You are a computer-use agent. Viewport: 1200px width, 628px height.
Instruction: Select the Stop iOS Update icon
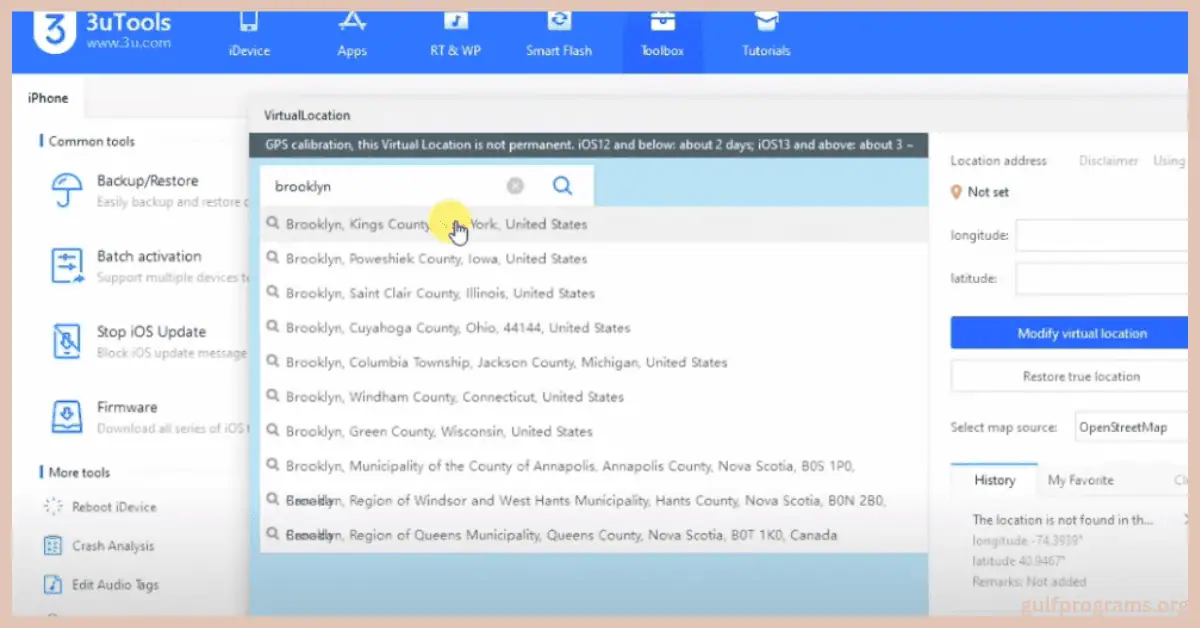(x=66, y=341)
